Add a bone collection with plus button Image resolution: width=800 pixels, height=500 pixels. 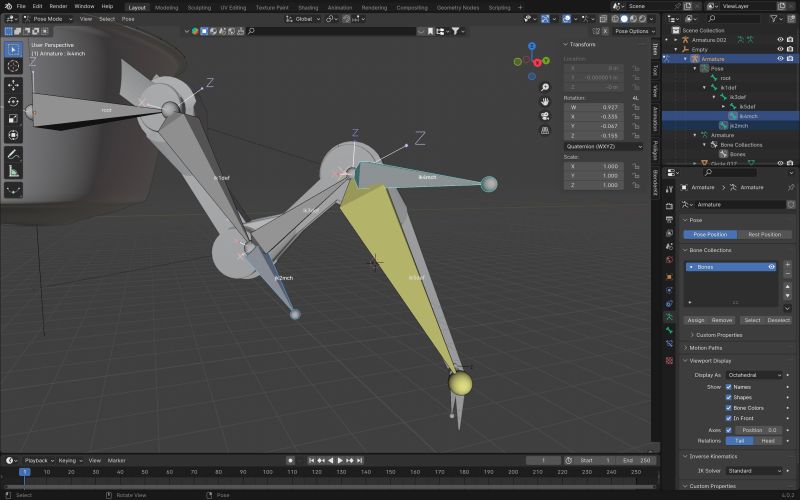(787, 264)
